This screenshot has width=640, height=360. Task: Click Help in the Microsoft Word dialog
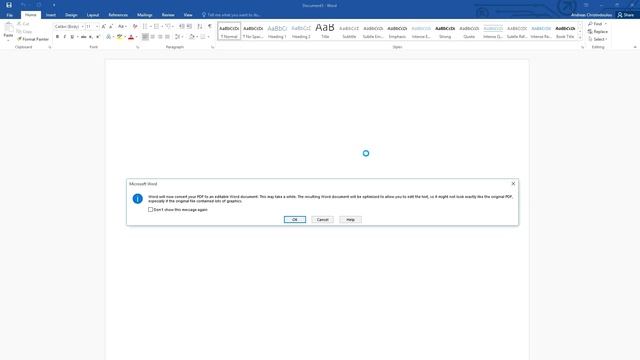click(x=350, y=220)
